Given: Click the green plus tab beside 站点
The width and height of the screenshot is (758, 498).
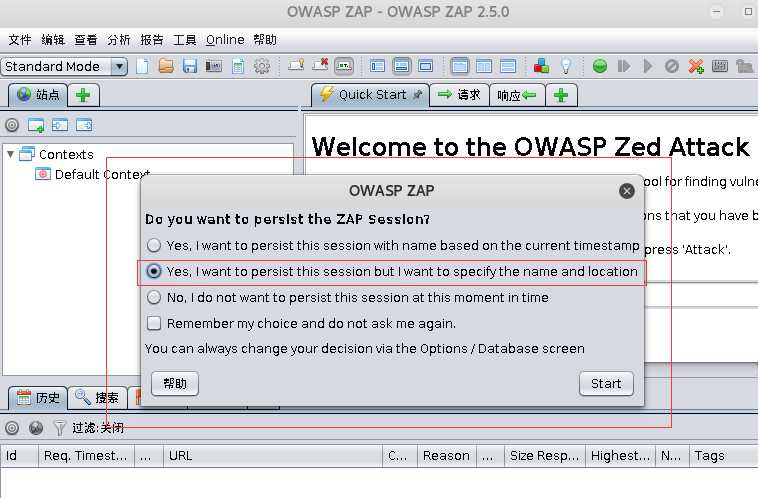Looking at the screenshot, I should pyautogui.click(x=83, y=95).
